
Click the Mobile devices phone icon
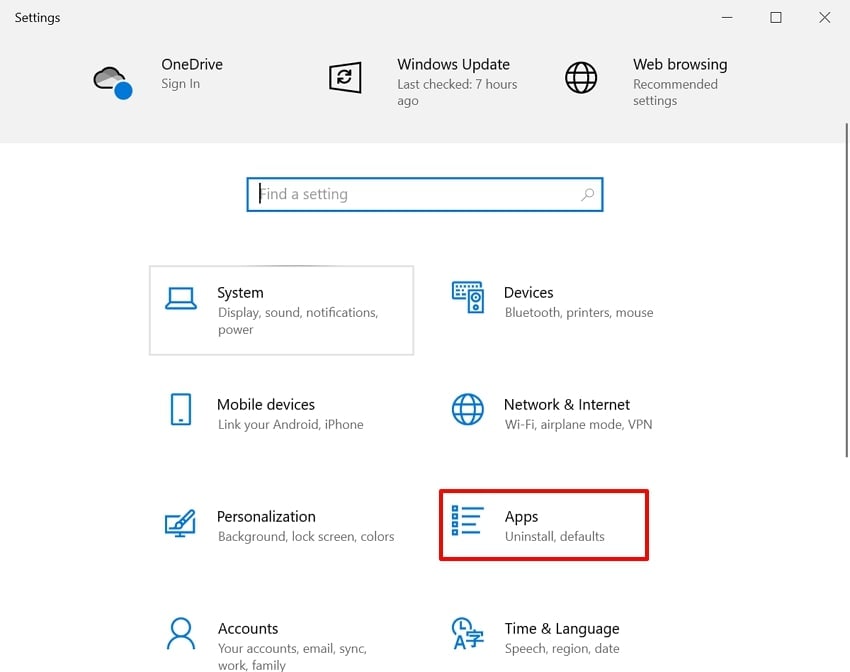pyautogui.click(x=181, y=411)
